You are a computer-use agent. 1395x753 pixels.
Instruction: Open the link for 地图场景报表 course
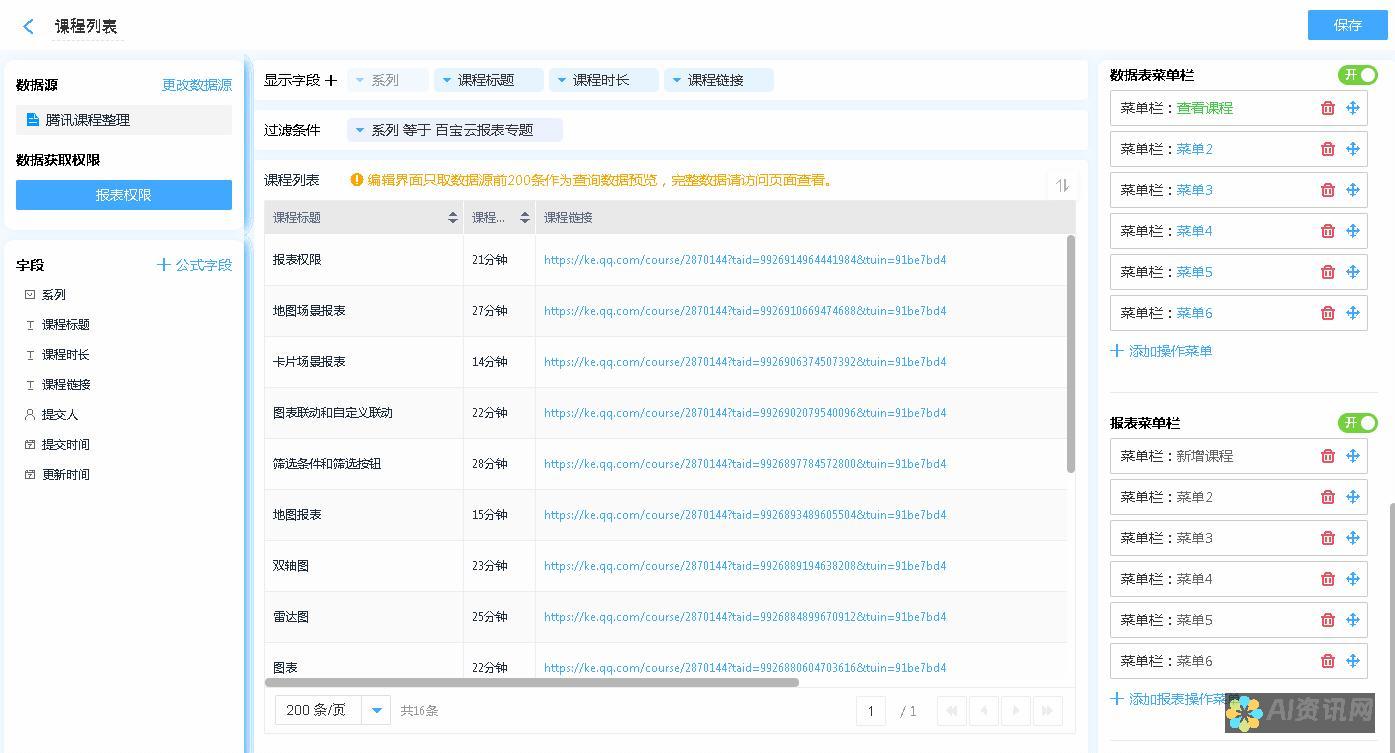745,311
